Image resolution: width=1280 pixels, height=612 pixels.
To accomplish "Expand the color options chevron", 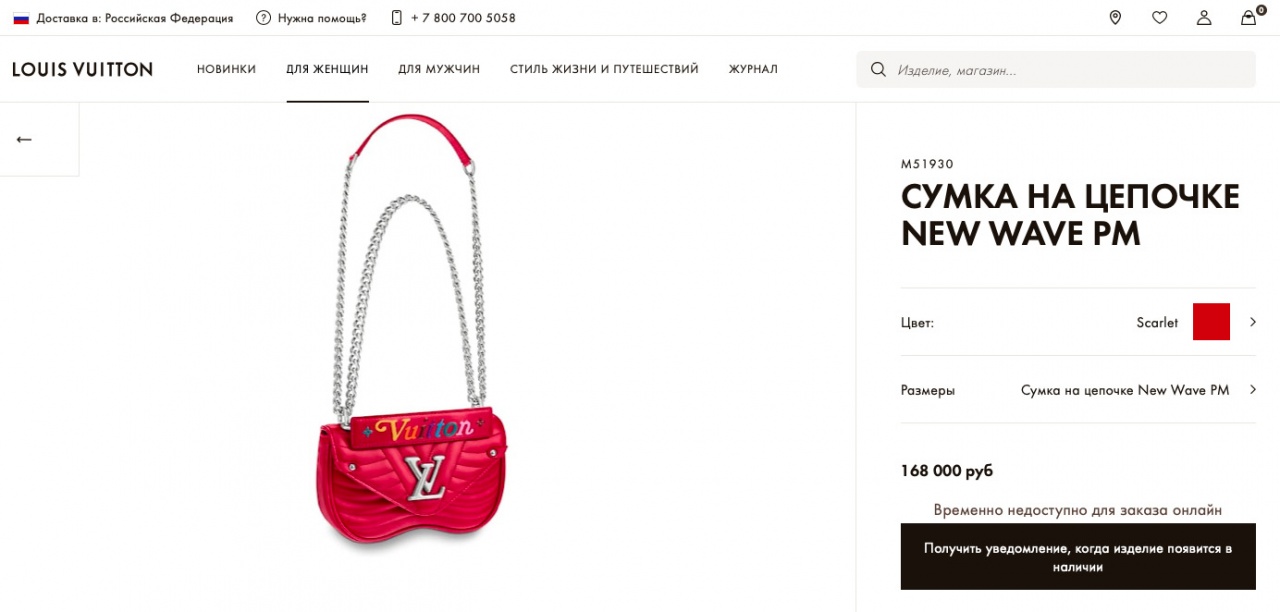I will 1252,322.
